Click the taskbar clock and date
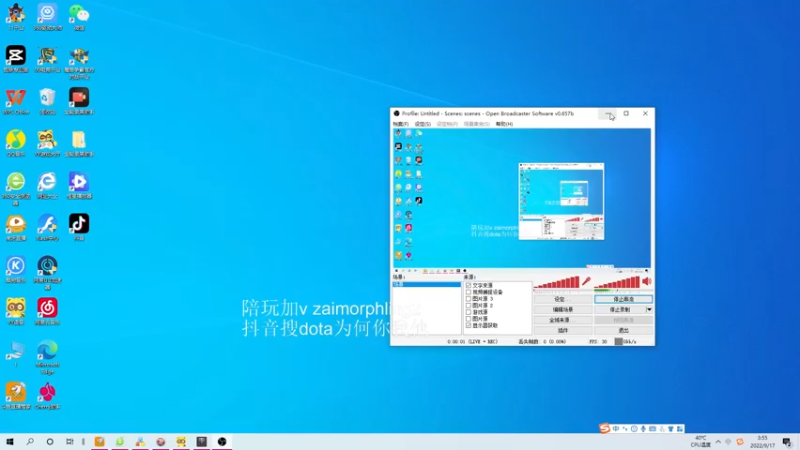The width and height of the screenshot is (800, 450). click(x=763, y=442)
